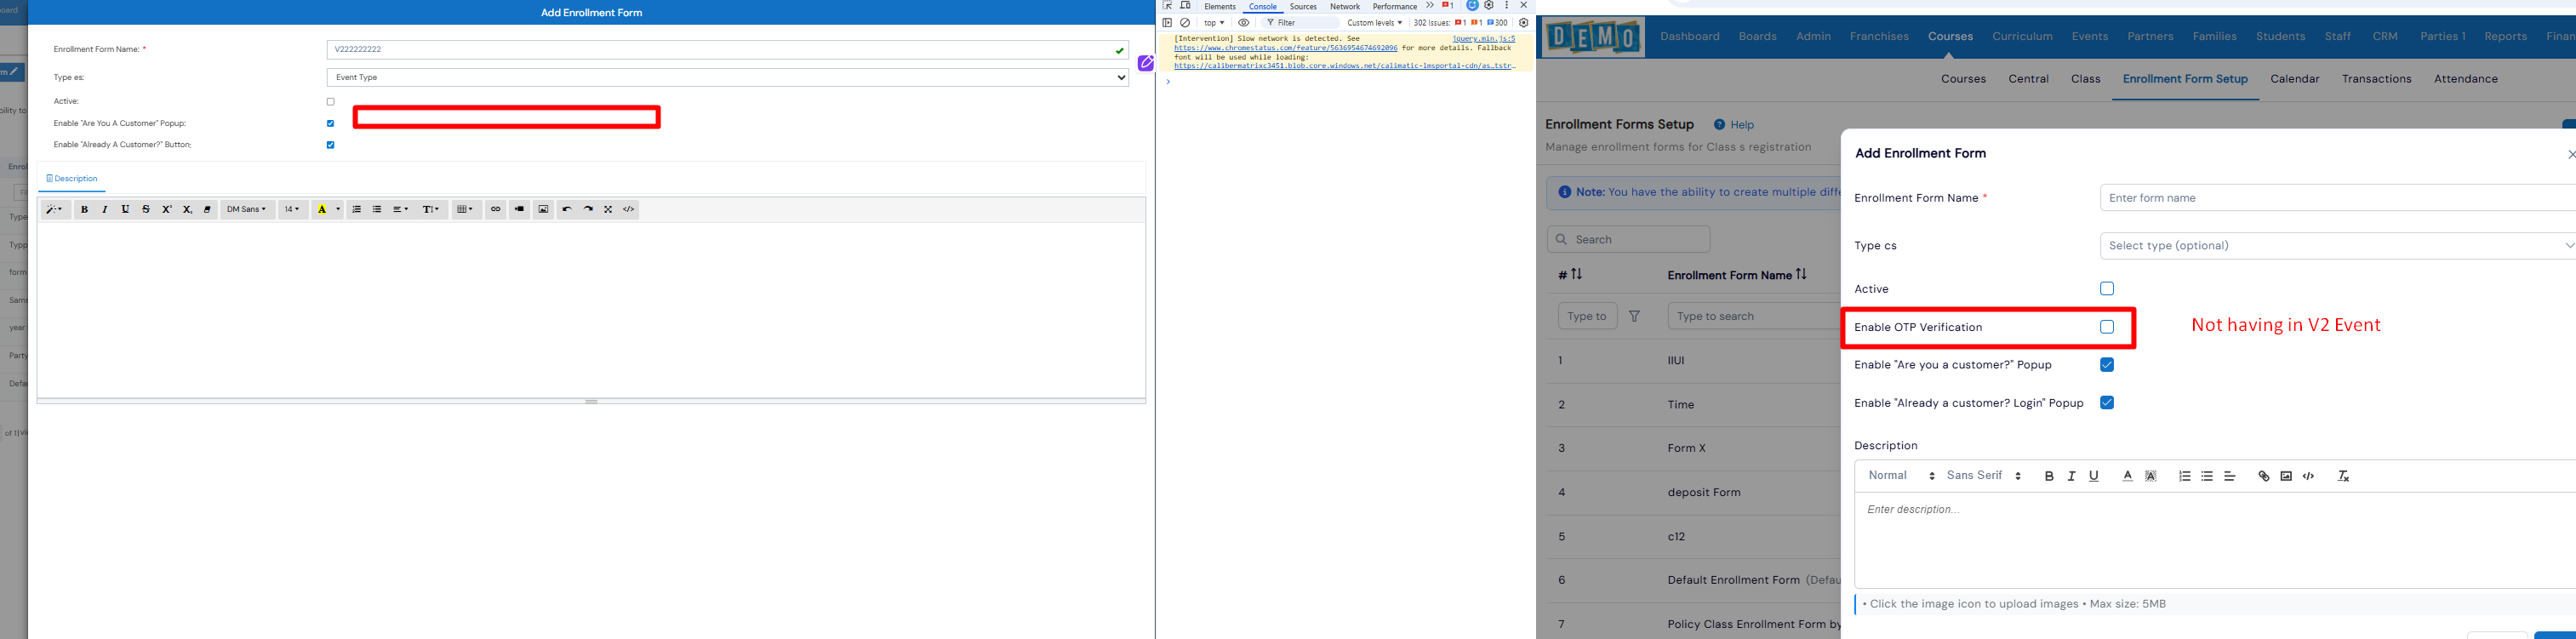Insert image in right Description editor
This screenshot has width=2576, height=639.
coord(2286,476)
